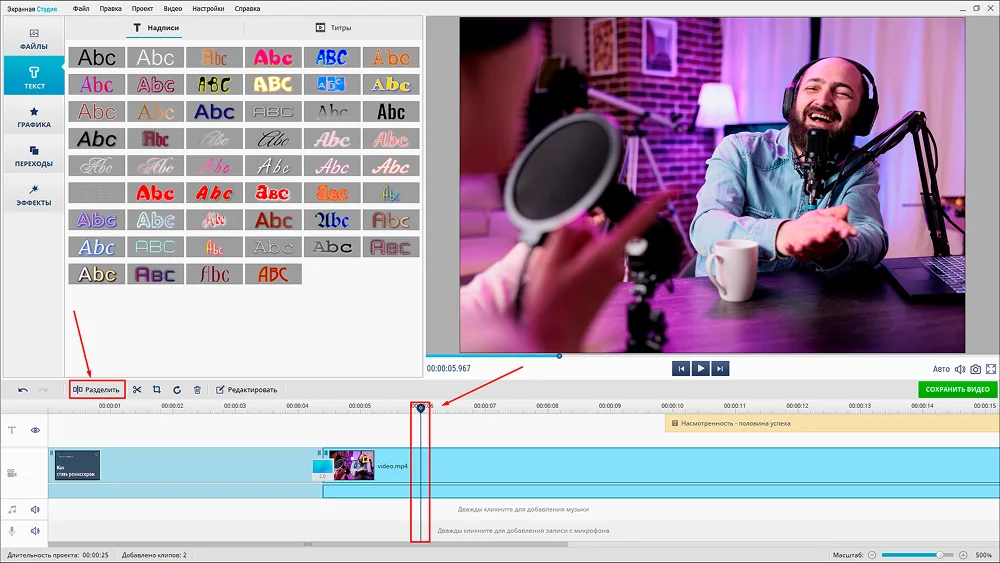Open the Эффекты sidebar section
The height and width of the screenshot is (563, 1000).
[x=34, y=194]
